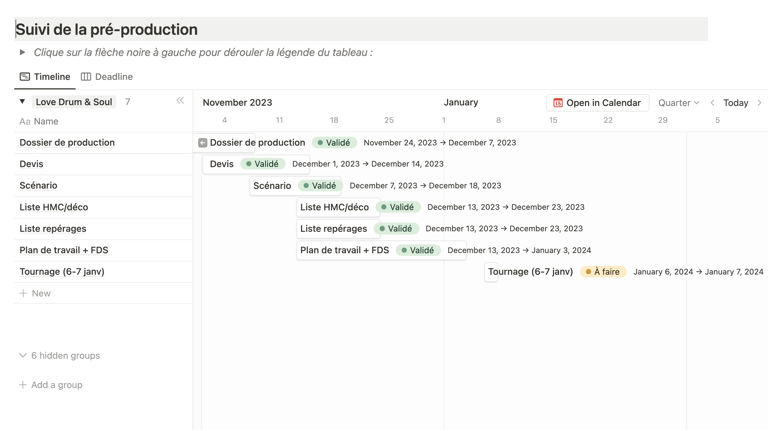Jump to Today on the timeline
Image resolution: width=768 pixels, height=431 pixels.
(x=736, y=103)
